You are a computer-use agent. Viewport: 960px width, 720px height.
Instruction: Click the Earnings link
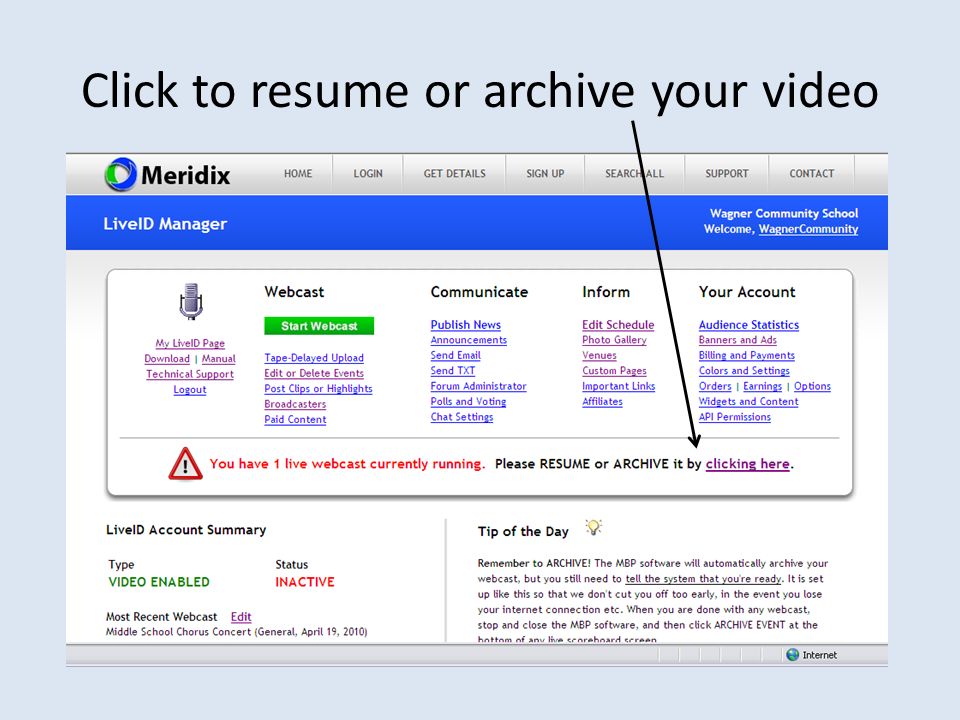coord(762,386)
